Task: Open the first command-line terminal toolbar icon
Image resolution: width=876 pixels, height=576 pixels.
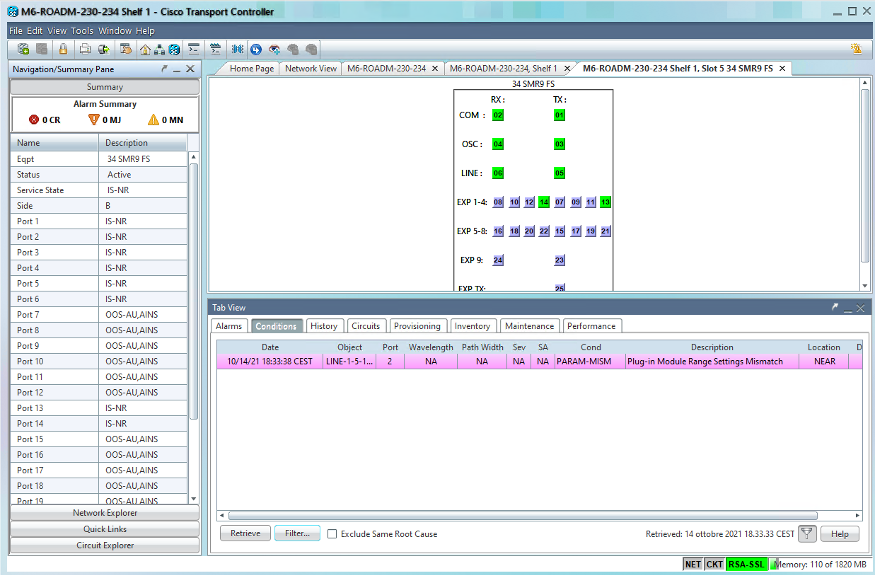Action: pos(194,49)
